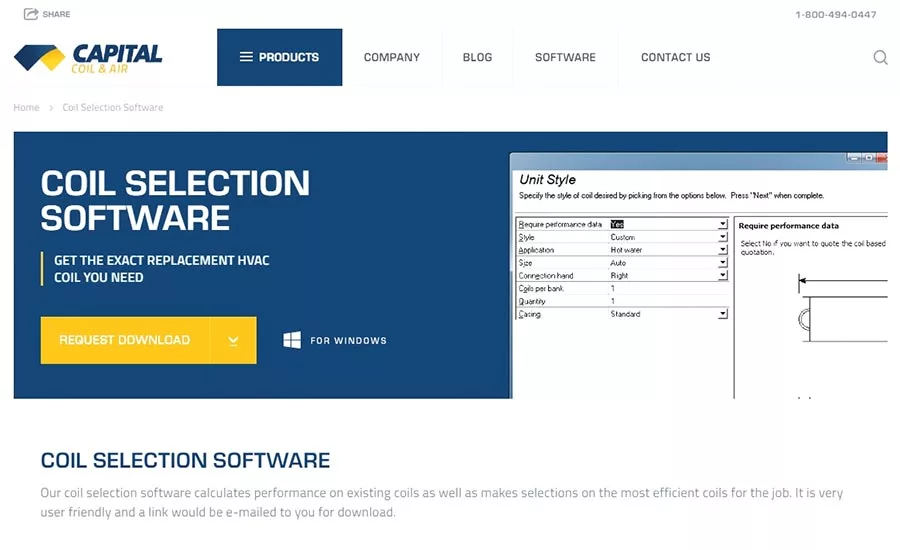Click the Quantity value field
Viewport: 900px width, 550px height.
coord(668,301)
